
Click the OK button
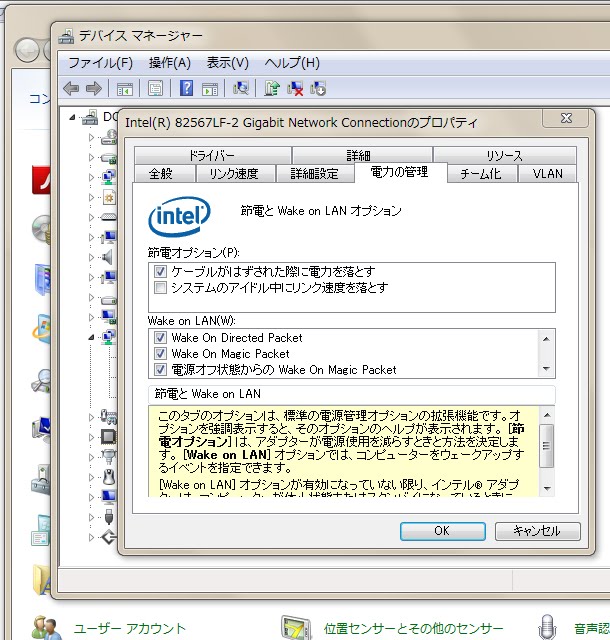[x=443, y=531]
